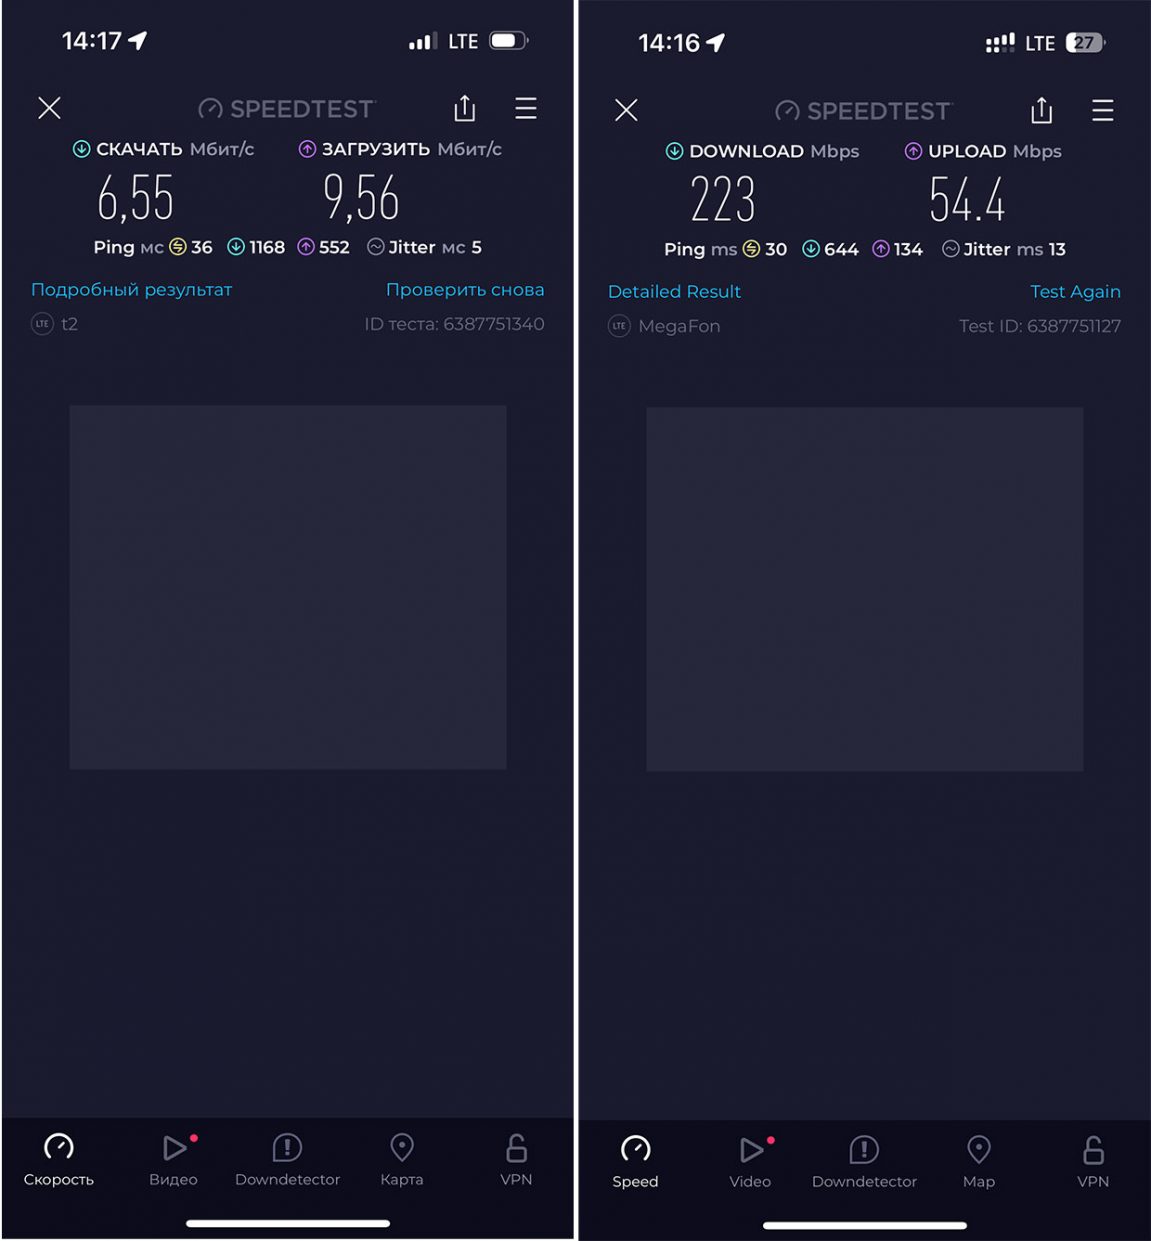Tap share icon in English Speedtest screen
This screenshot has height=1241, width=1151.
click(x=1042, y=110)
